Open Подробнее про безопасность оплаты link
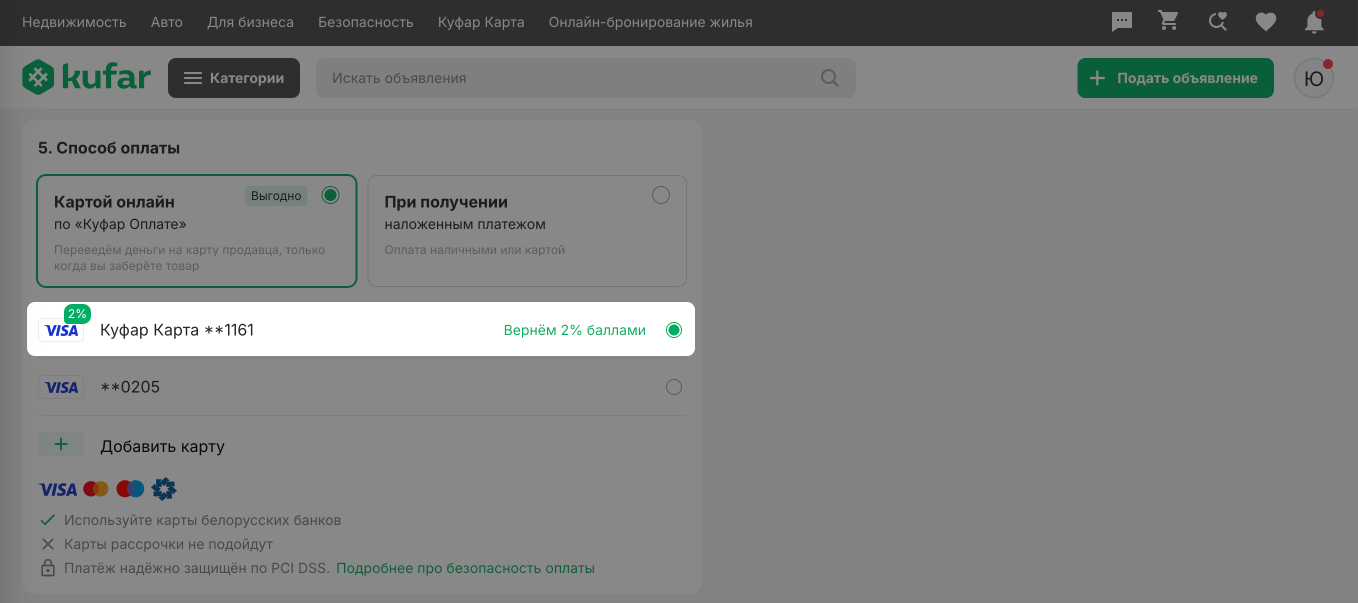Viewport: 1358px width, 603px height. (465, 568)
